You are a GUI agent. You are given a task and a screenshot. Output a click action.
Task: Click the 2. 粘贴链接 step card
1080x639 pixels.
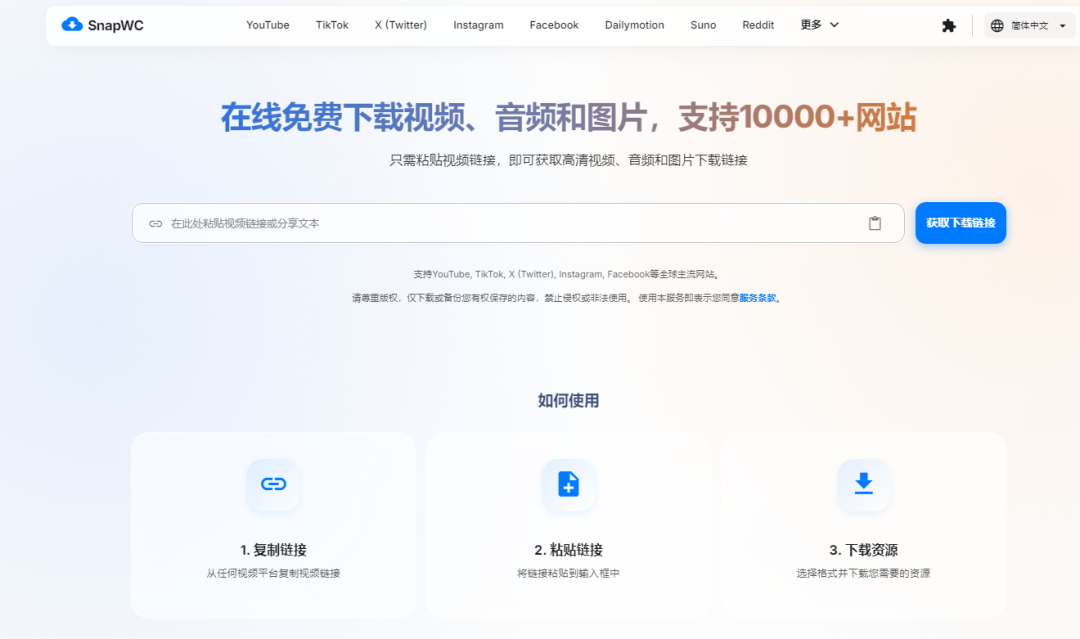point(568,525)
